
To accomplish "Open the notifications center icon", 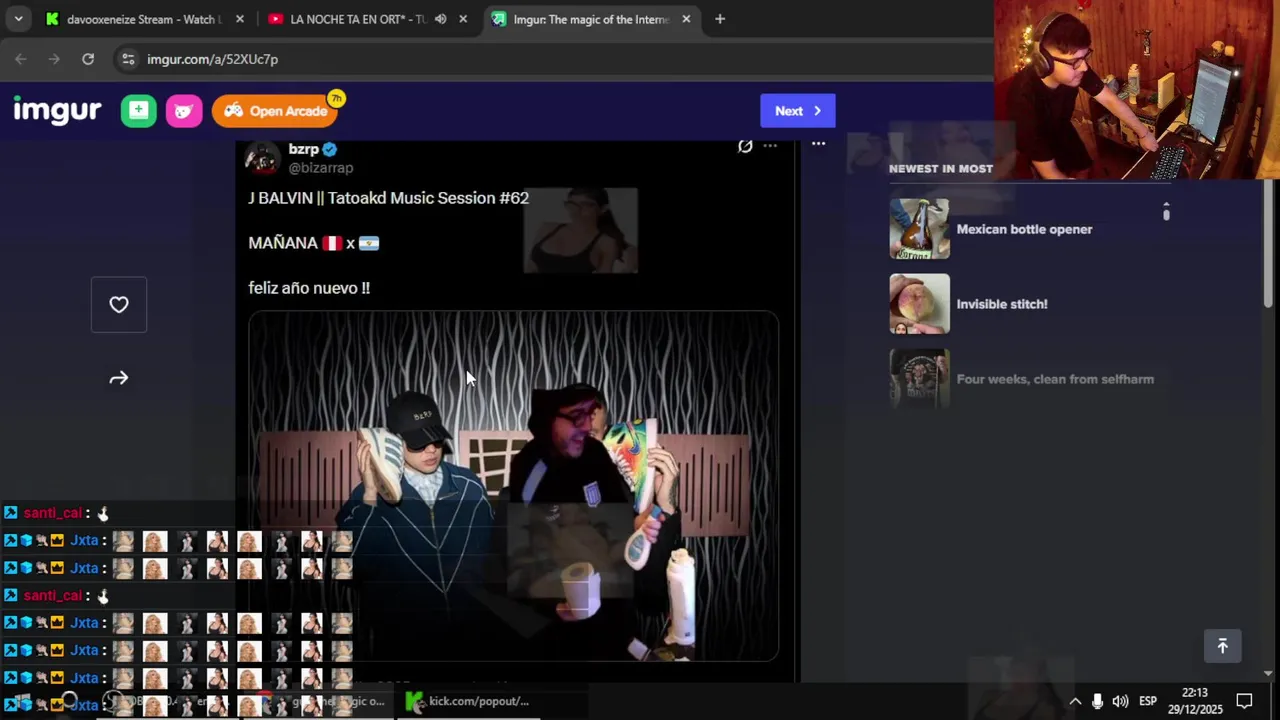I will [x=1245, y=701].
